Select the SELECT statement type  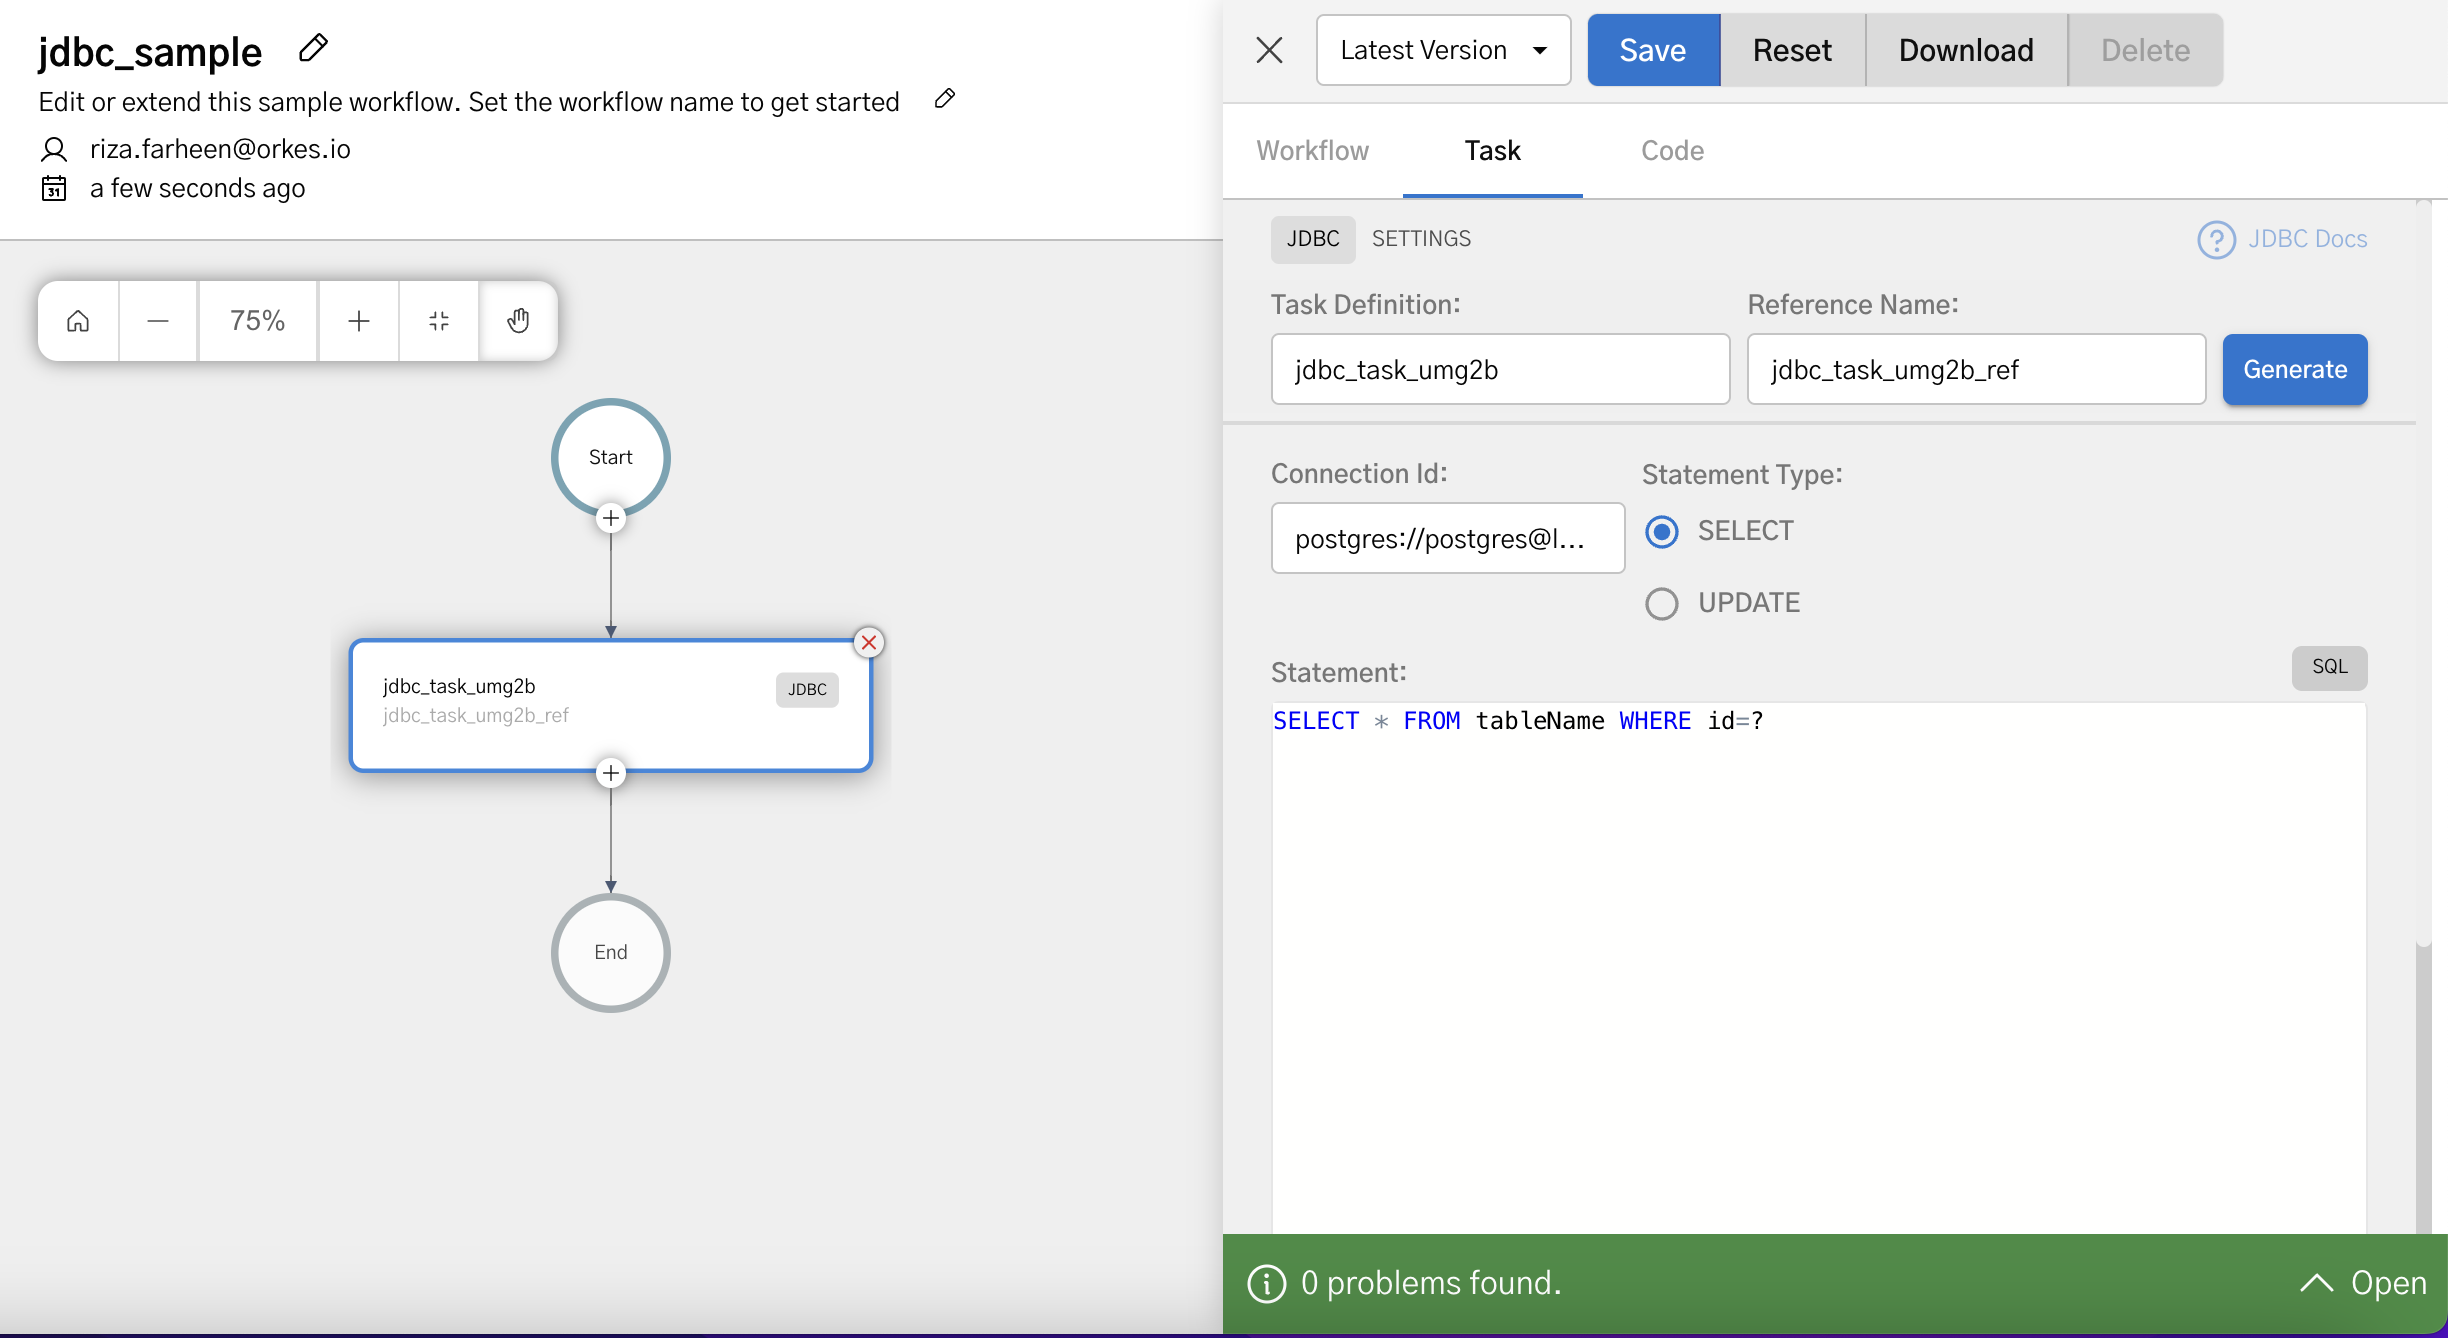(1661, 531)
